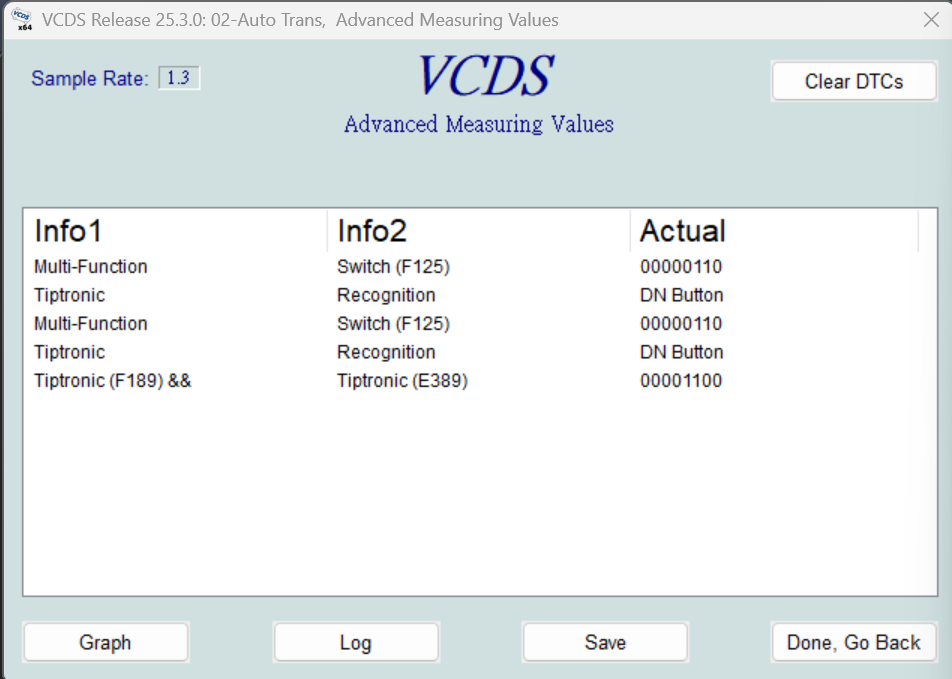Click the VCDS app icon in title bar
Viewport: 952px width, 679px height.
tap(21, 19)
